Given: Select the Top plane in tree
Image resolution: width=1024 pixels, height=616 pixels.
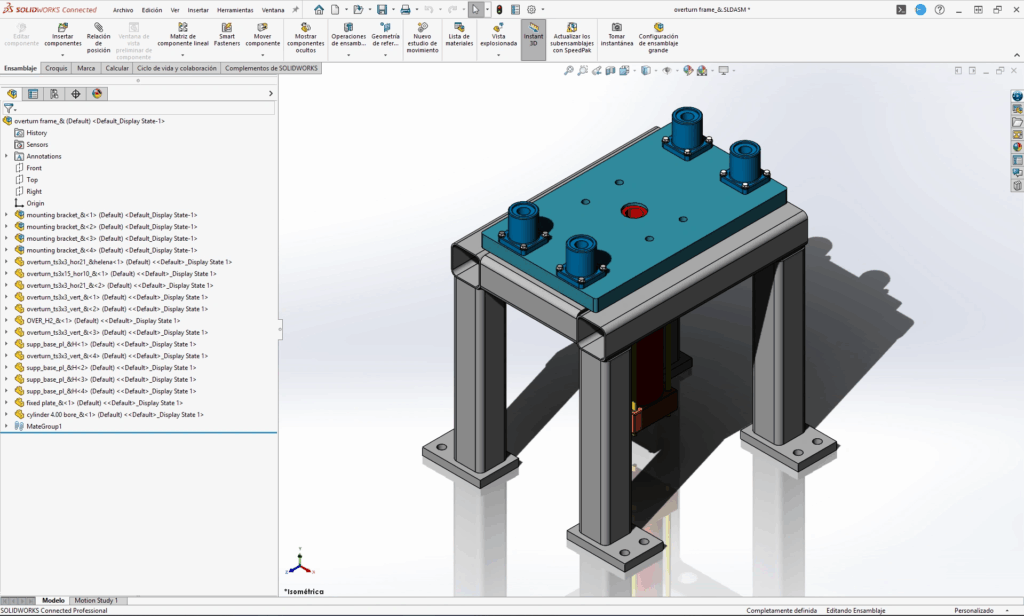Looking at the screenshot, I should coord(33,180).
